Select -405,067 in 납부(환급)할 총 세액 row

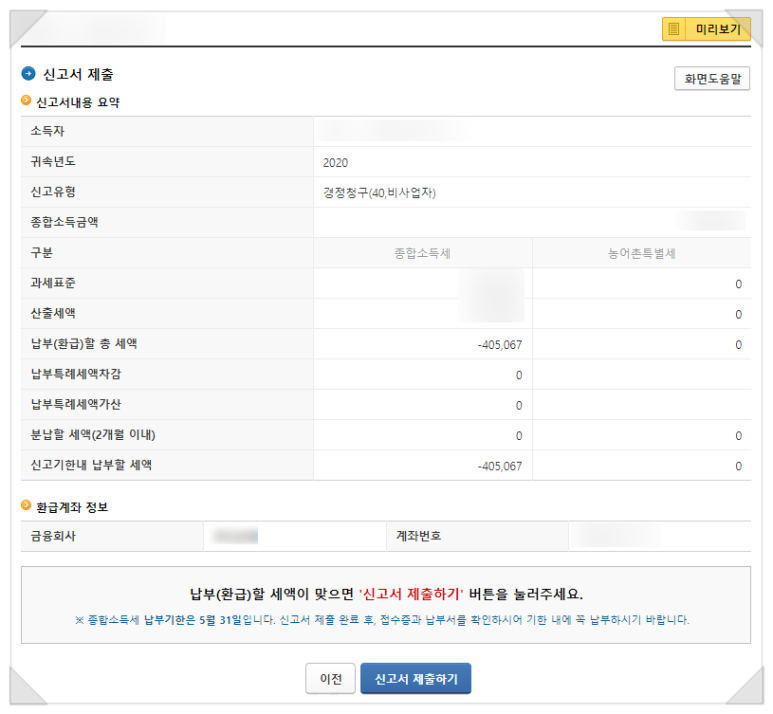499,345
